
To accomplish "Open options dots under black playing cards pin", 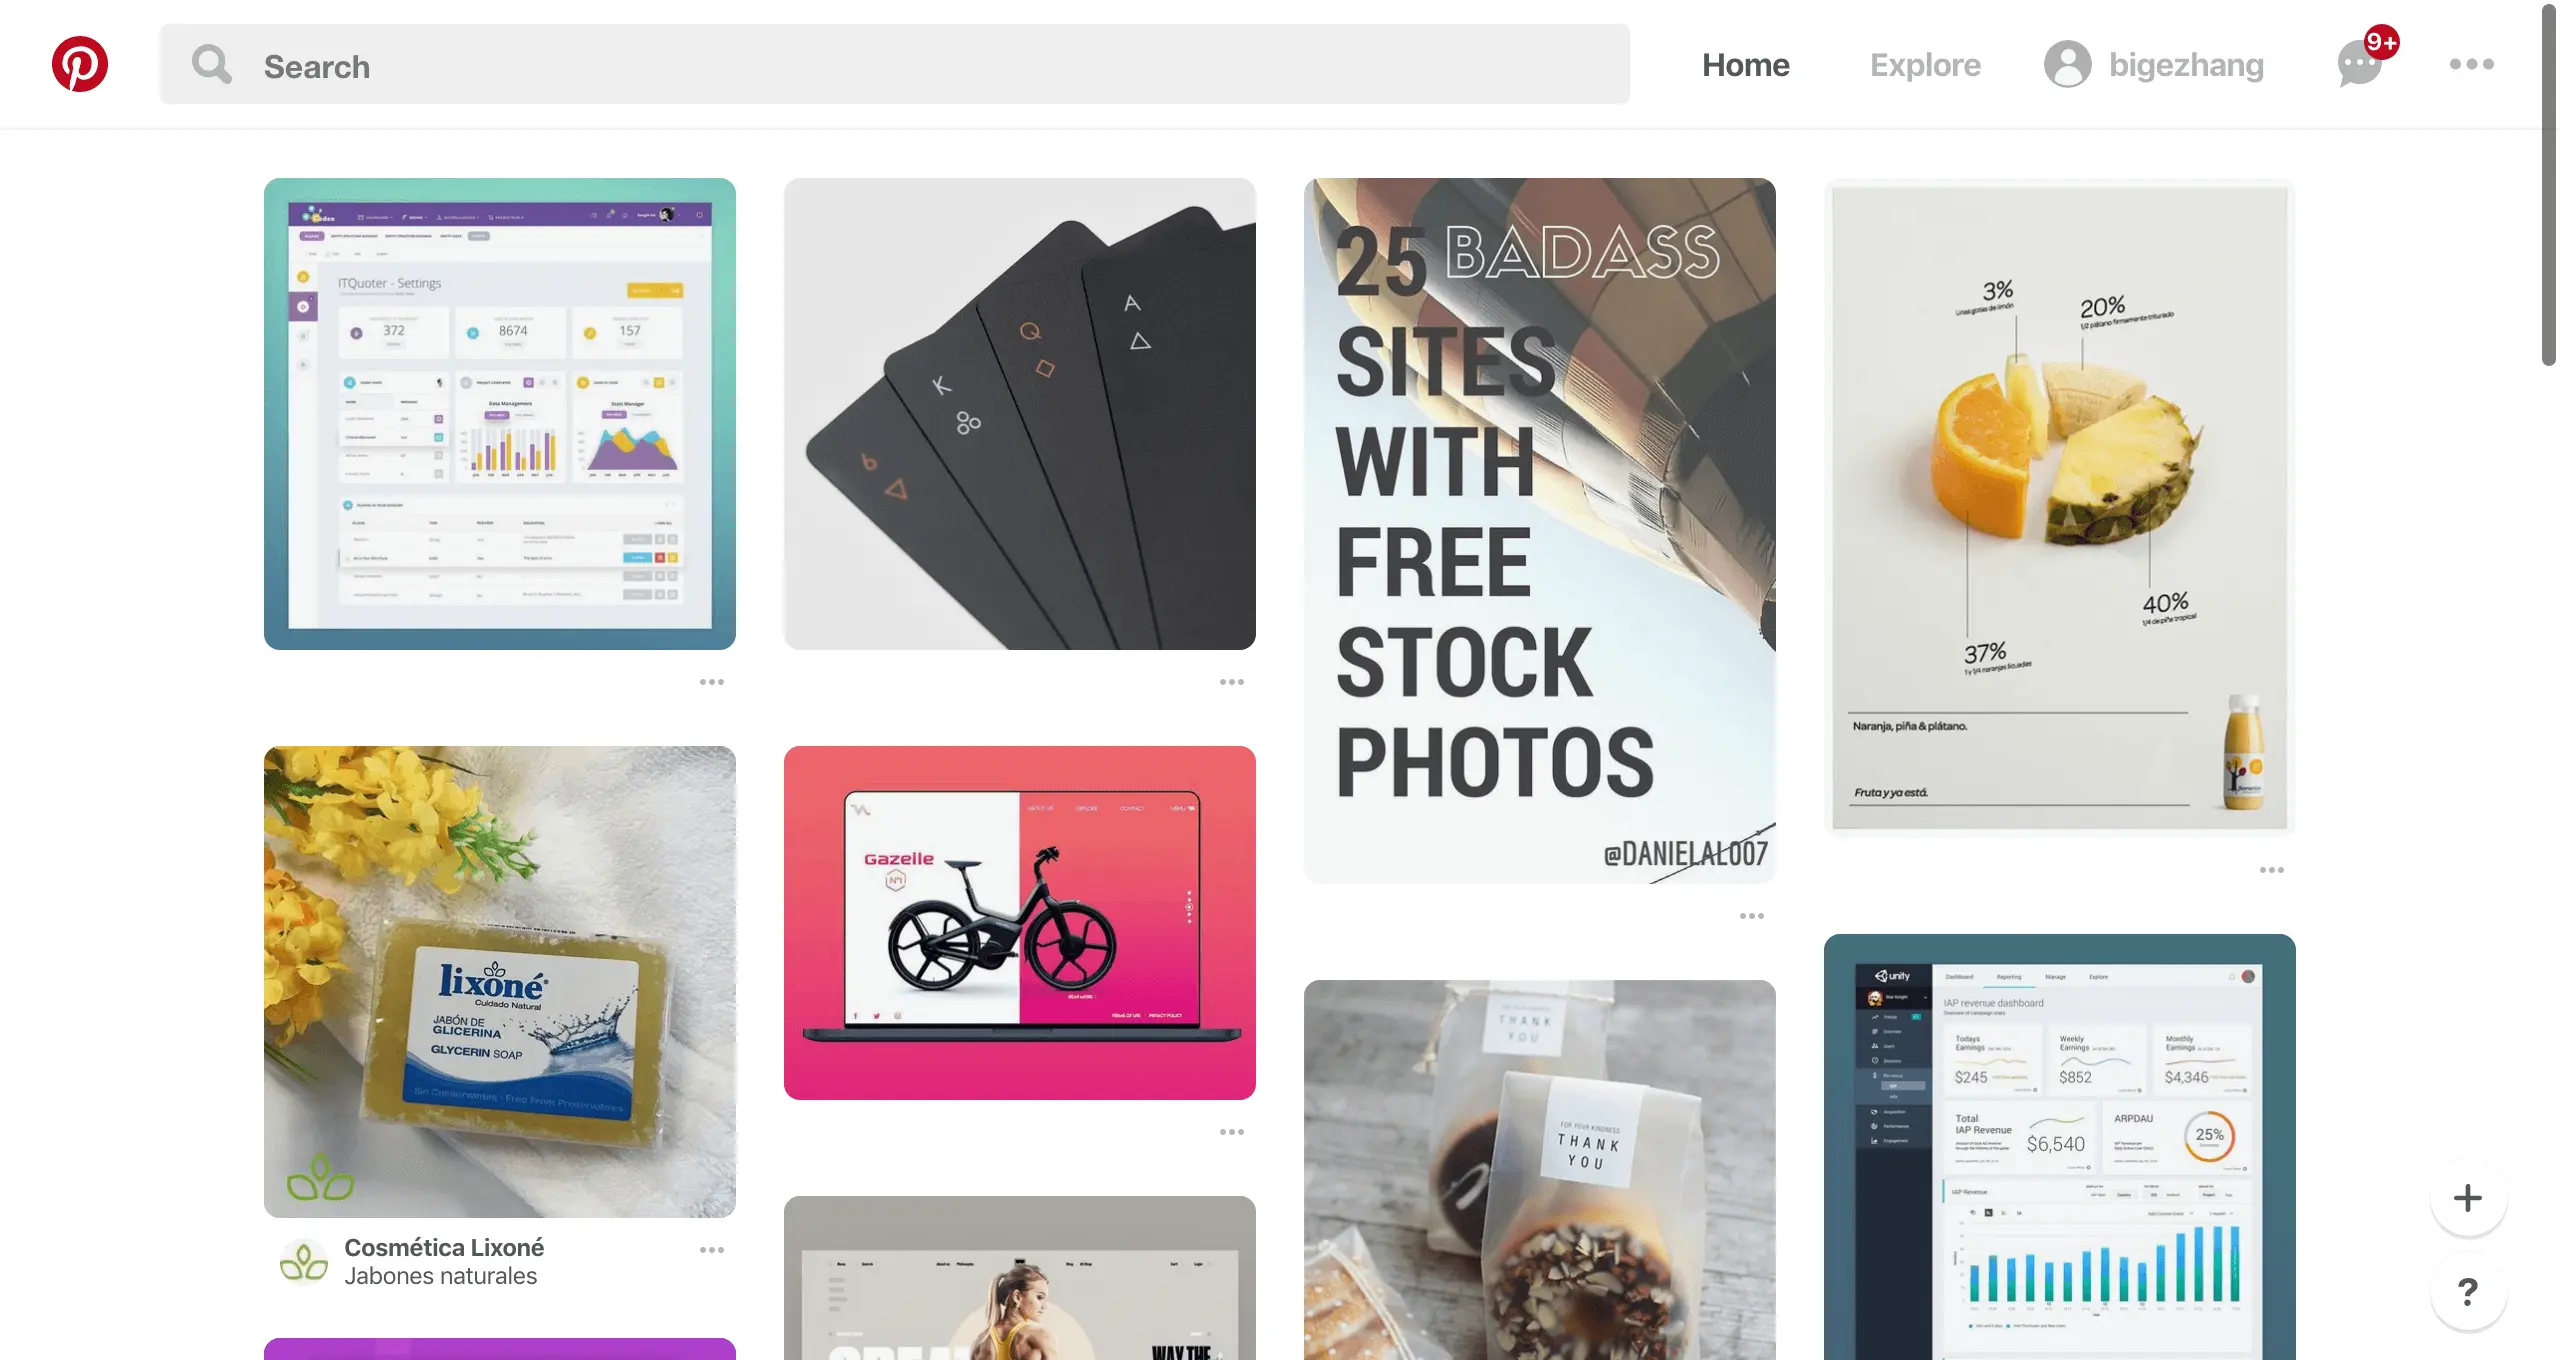I will click(x=1232, y=682).
